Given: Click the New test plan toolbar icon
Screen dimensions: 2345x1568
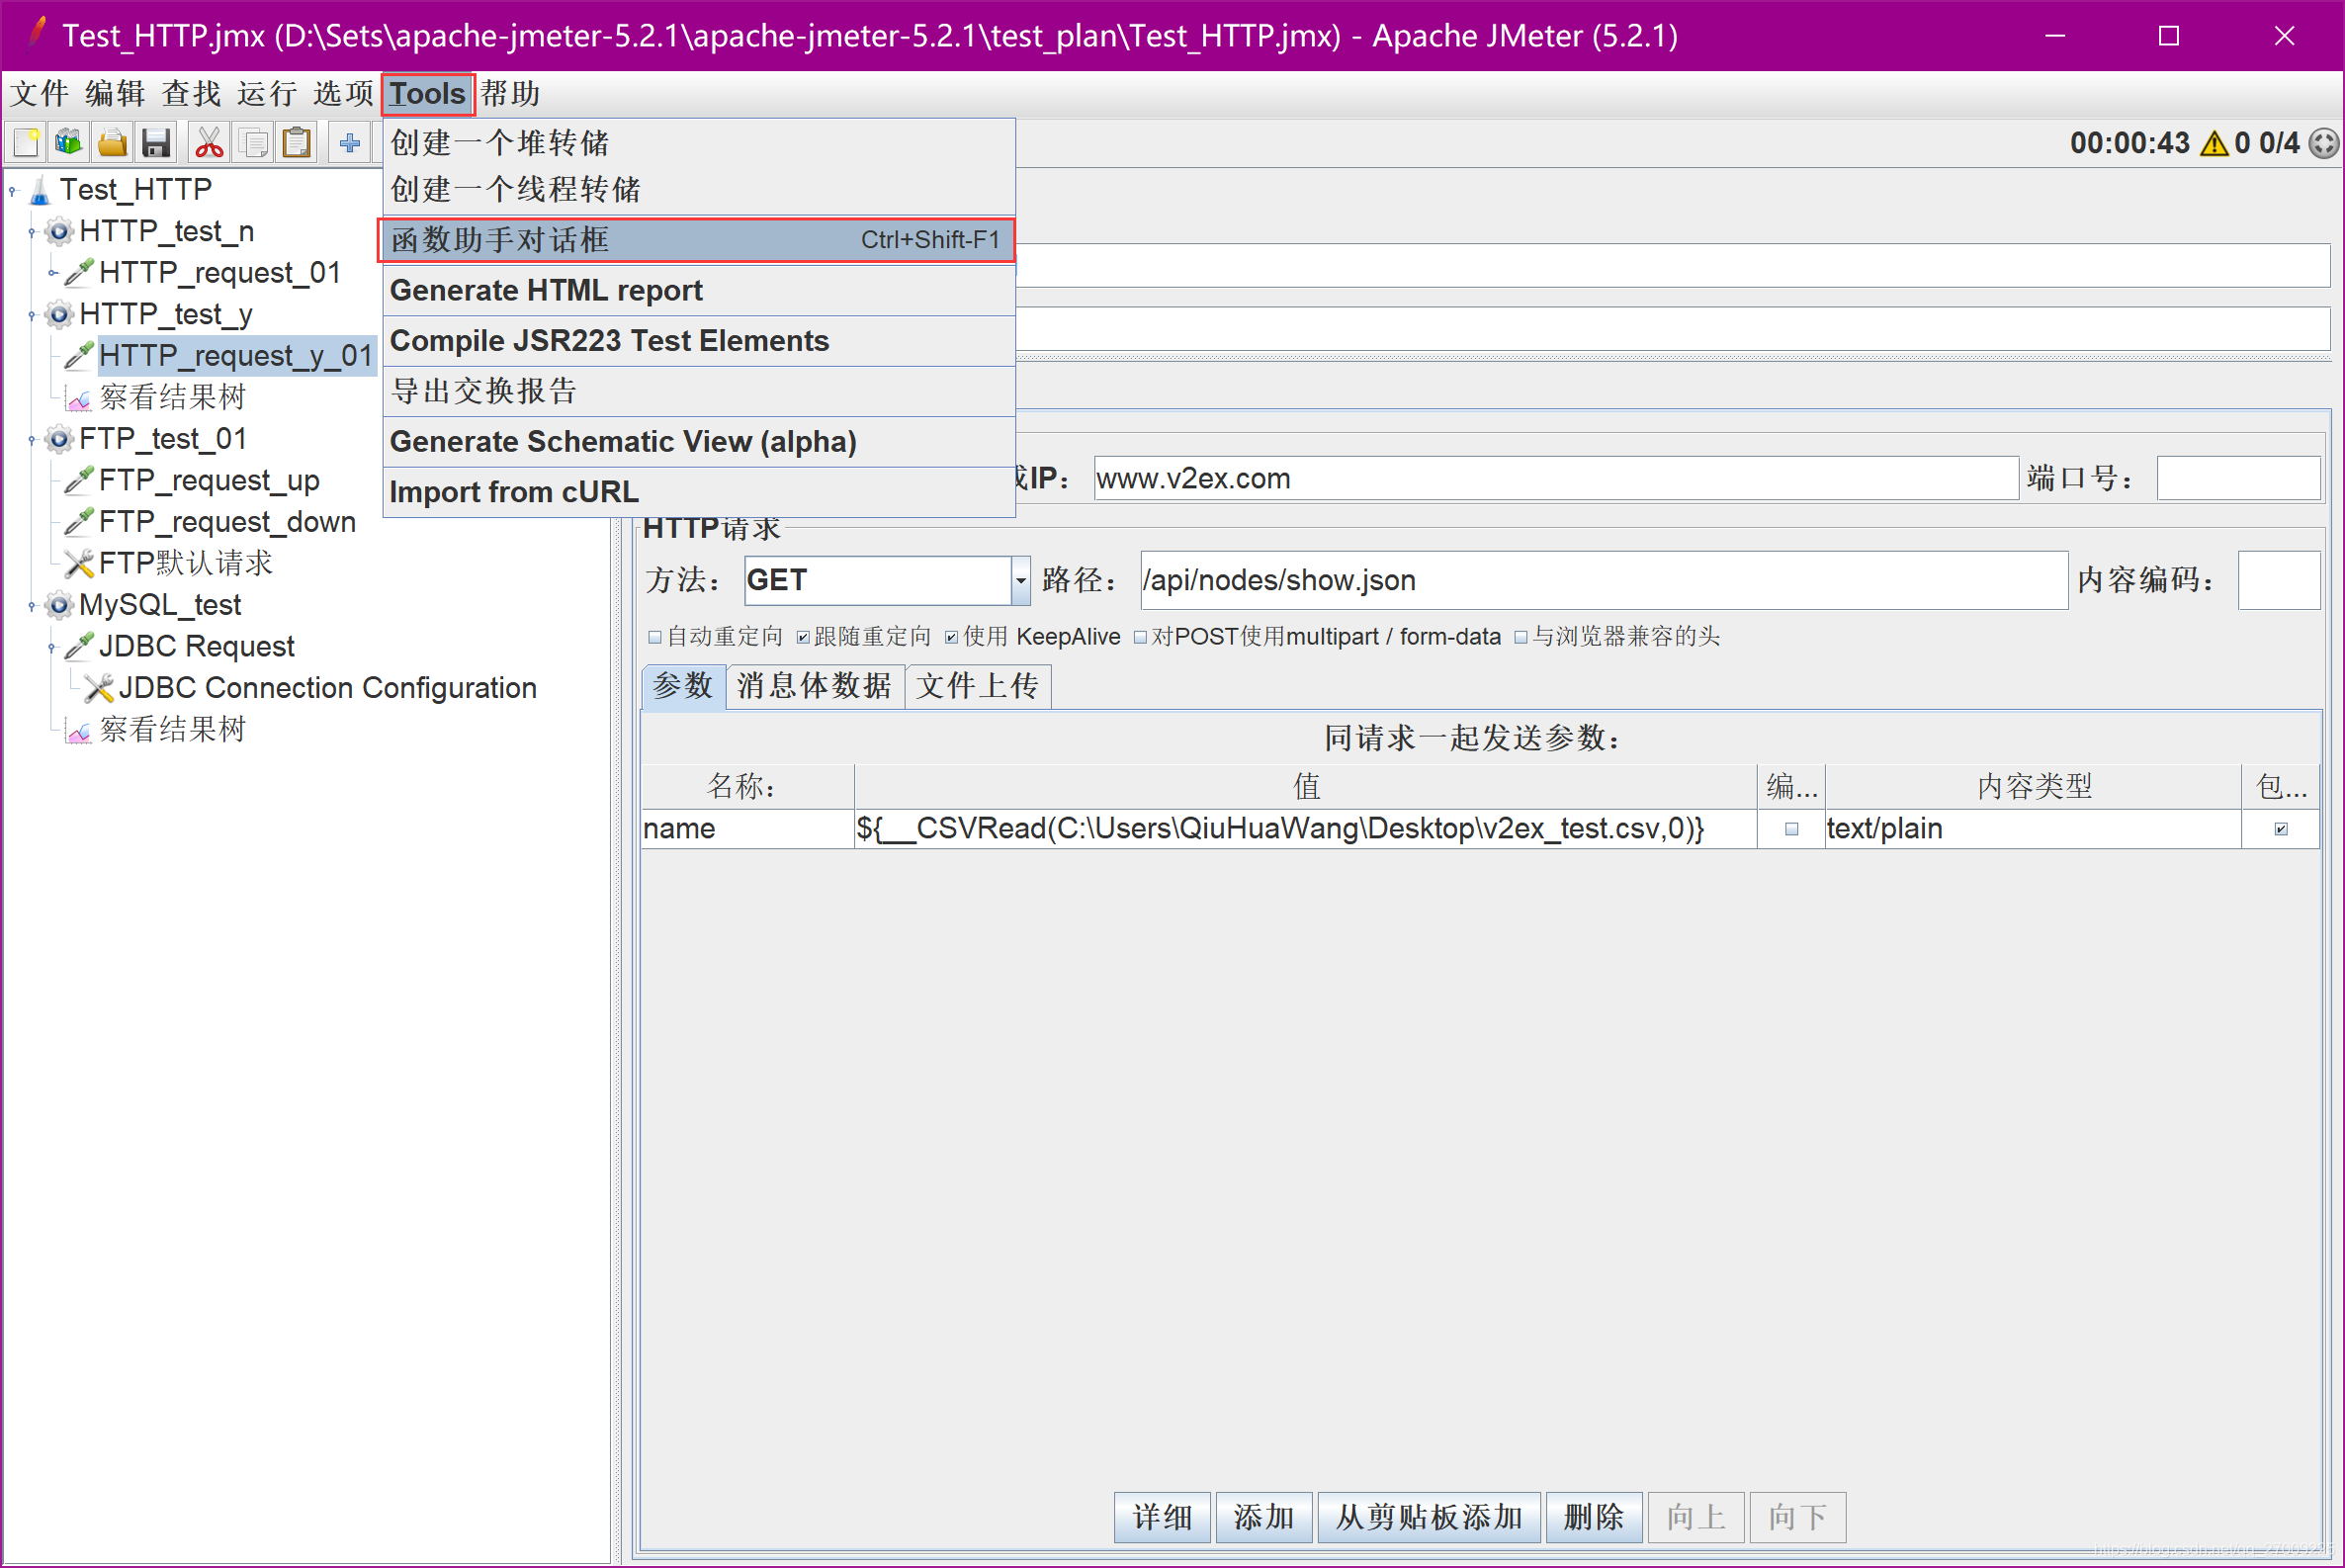Looking at the screenshot, I should click(x=27, y=143).
